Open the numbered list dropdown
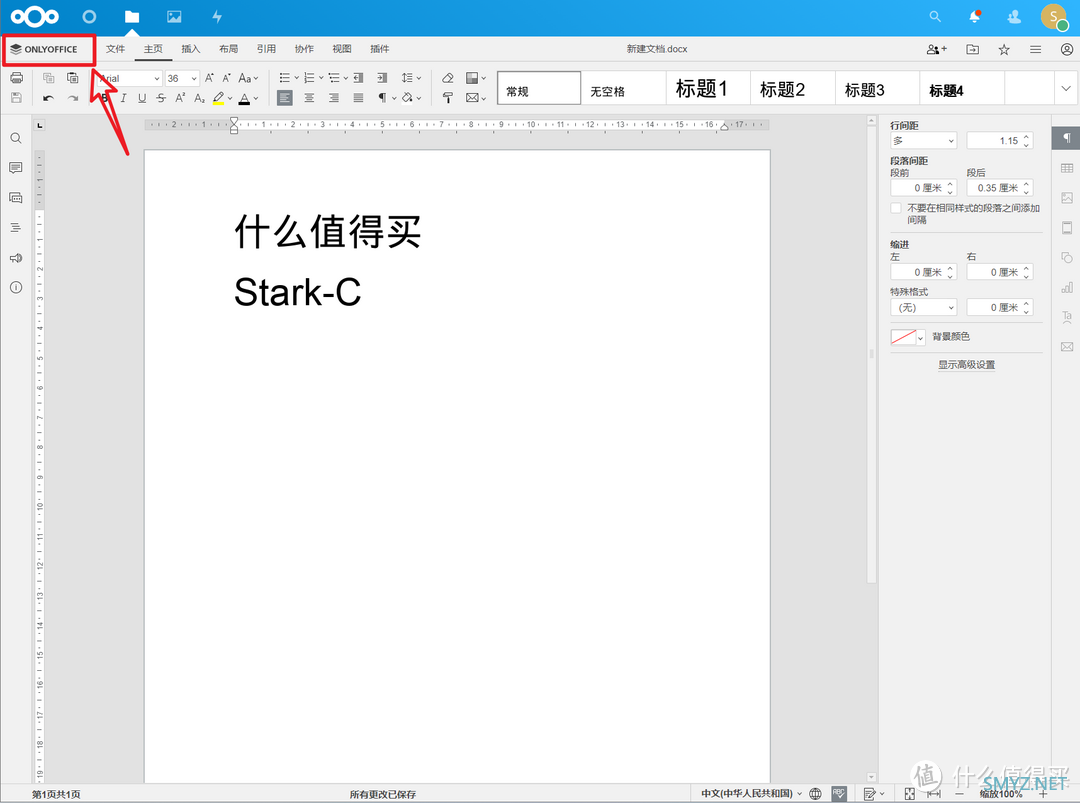 (321, 78)
